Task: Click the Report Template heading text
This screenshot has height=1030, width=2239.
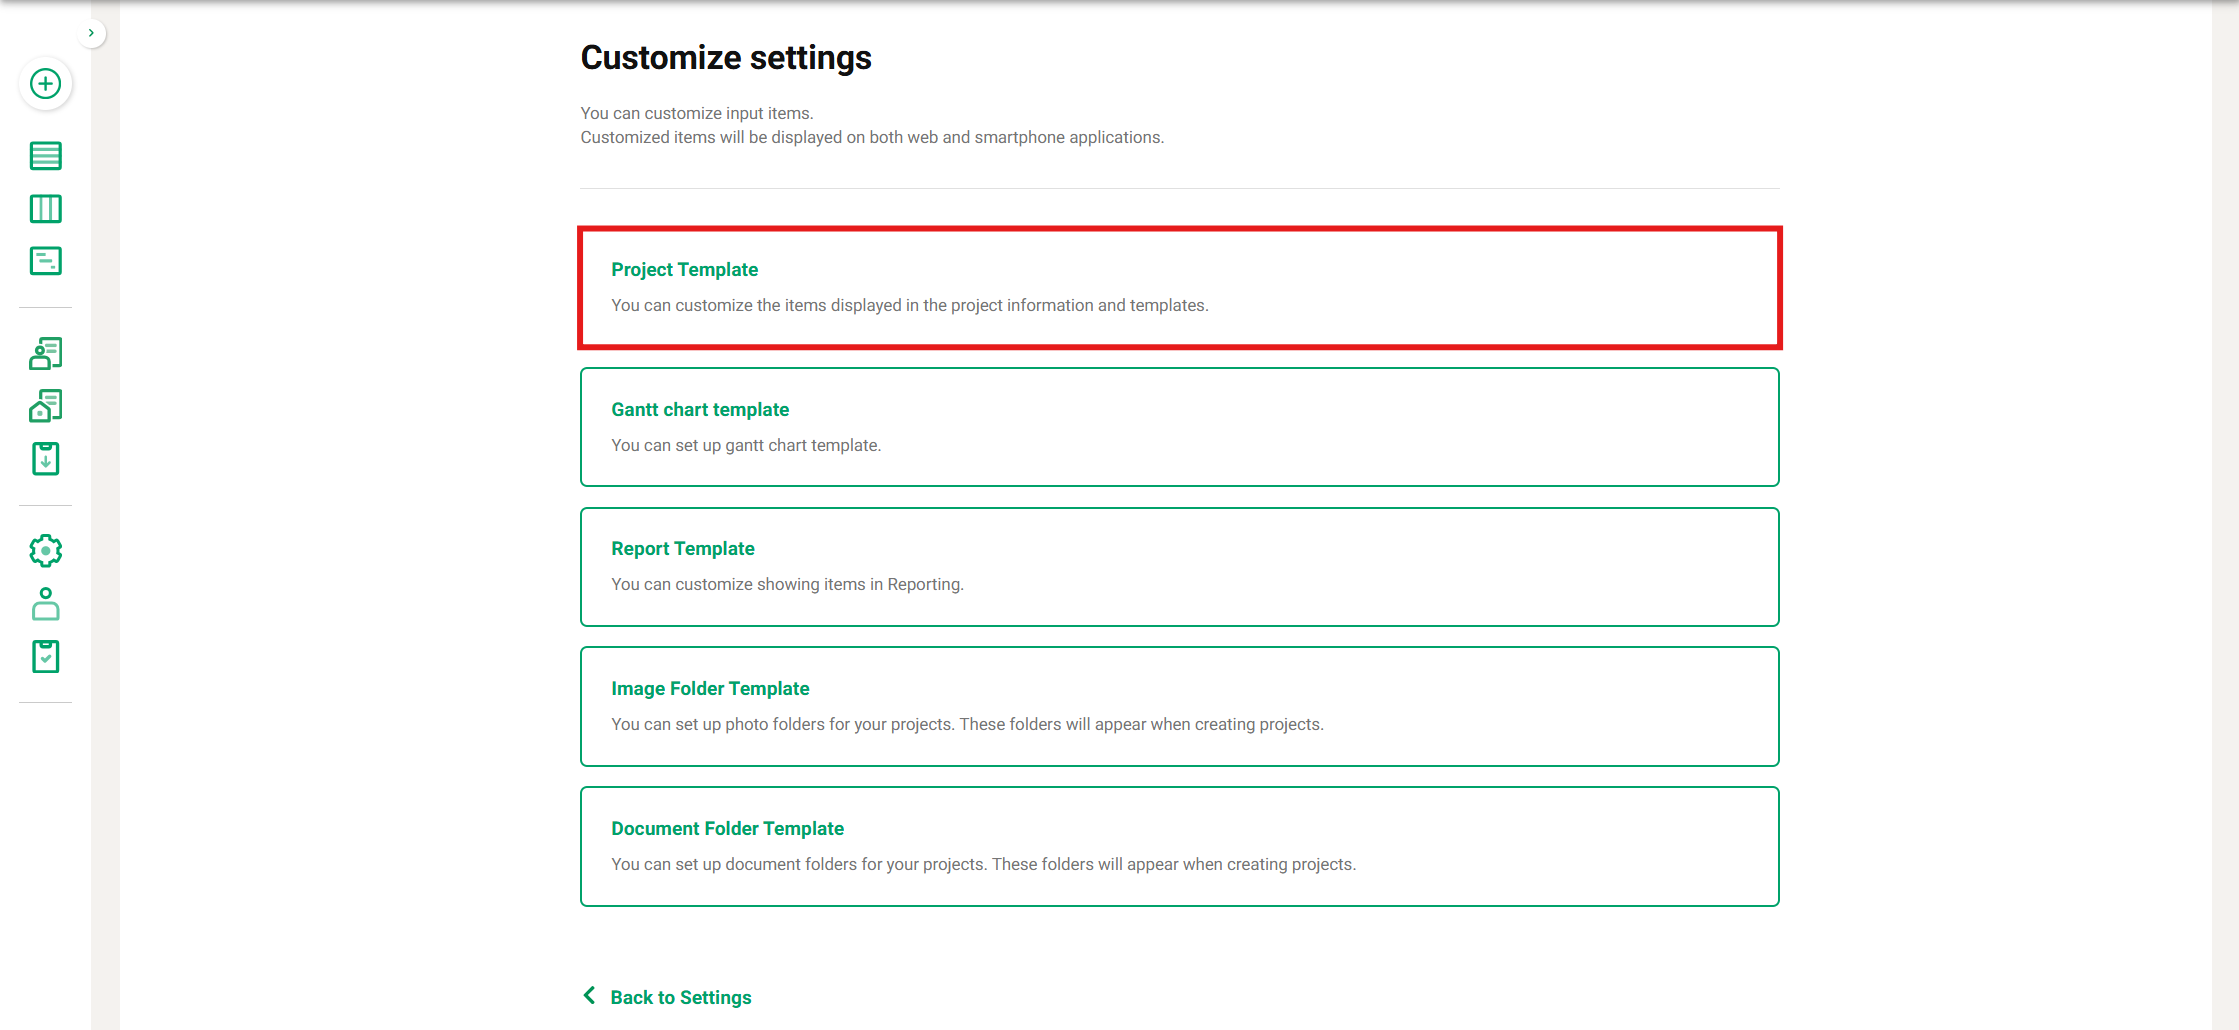Action: point(683,549)
